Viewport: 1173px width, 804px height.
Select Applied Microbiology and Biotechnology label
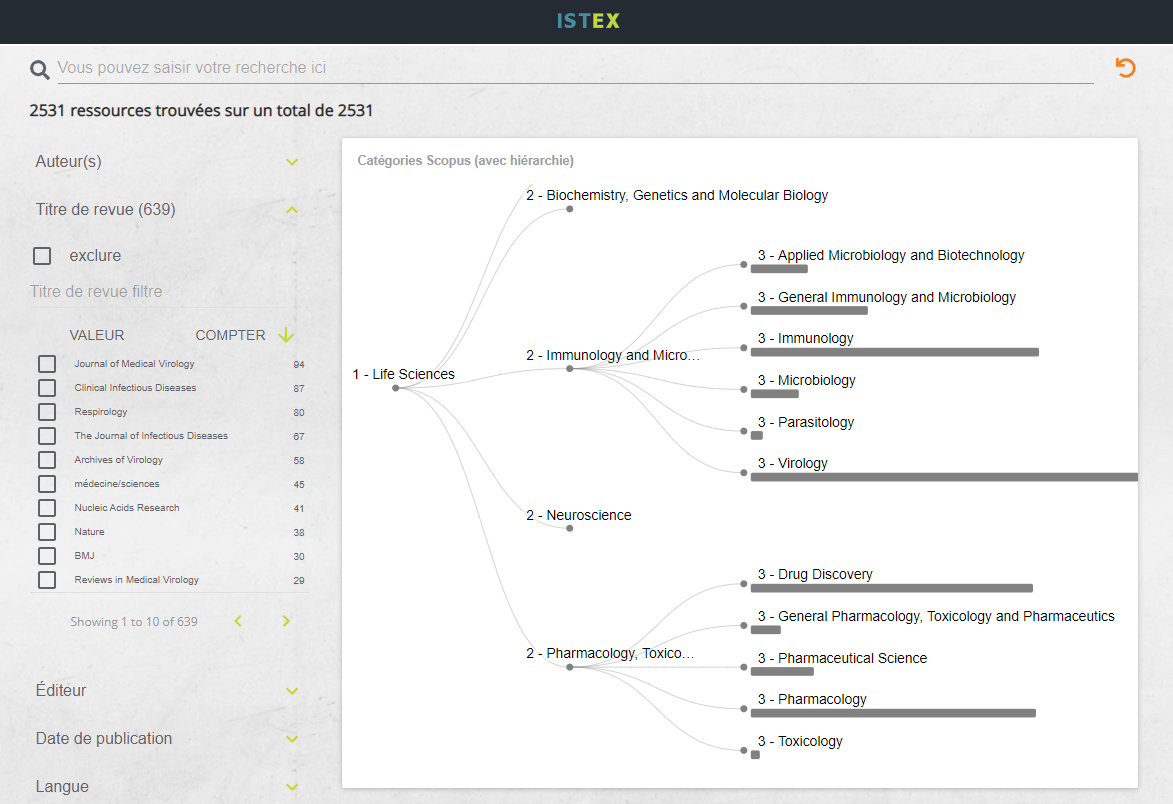coord(891,255)
